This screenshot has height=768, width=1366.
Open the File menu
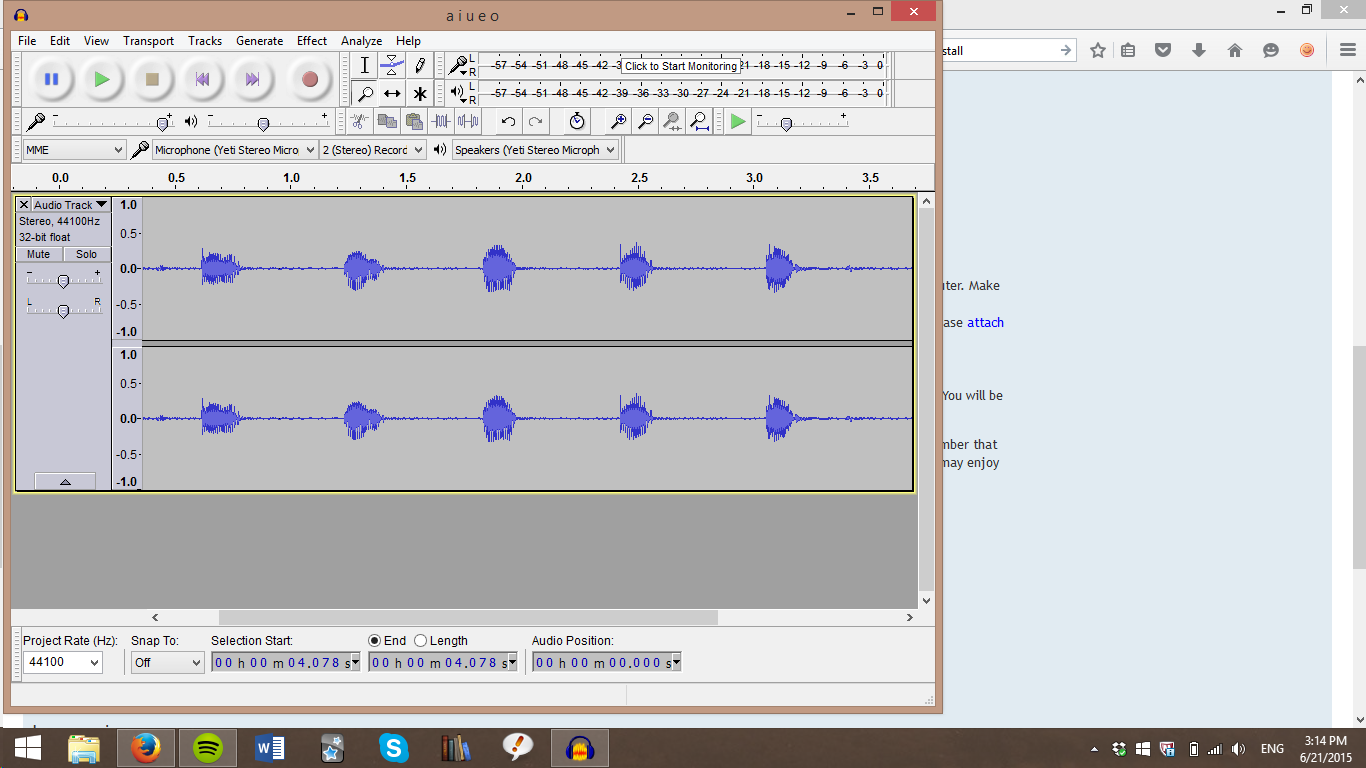(x=27, y=41)
